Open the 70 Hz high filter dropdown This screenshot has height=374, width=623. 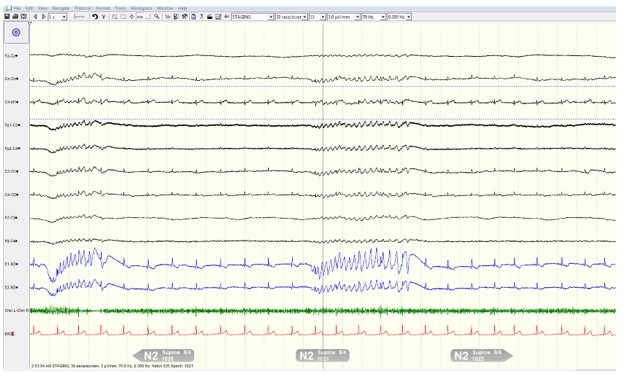coord(374,17)
